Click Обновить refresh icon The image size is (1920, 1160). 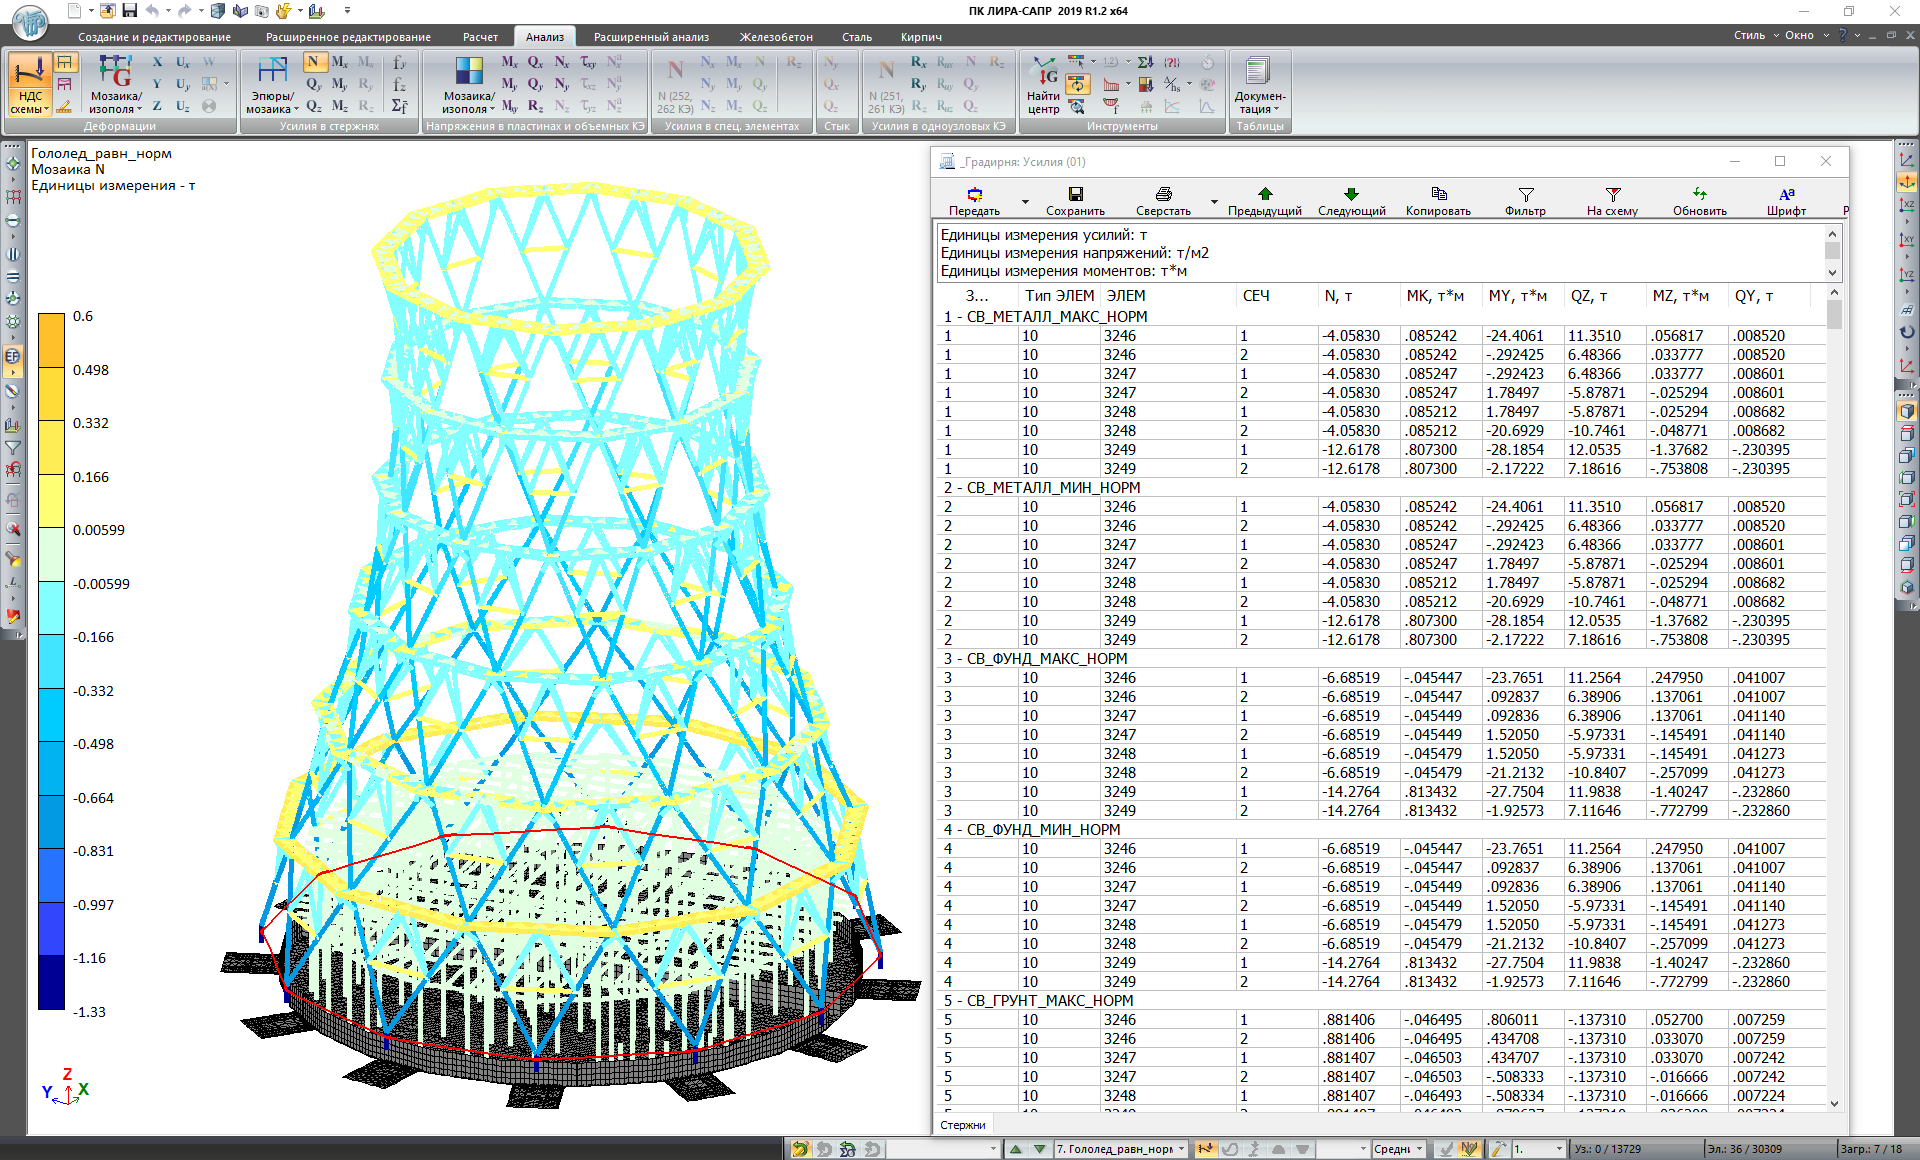pyautogui.click(x=1699, y=194)
